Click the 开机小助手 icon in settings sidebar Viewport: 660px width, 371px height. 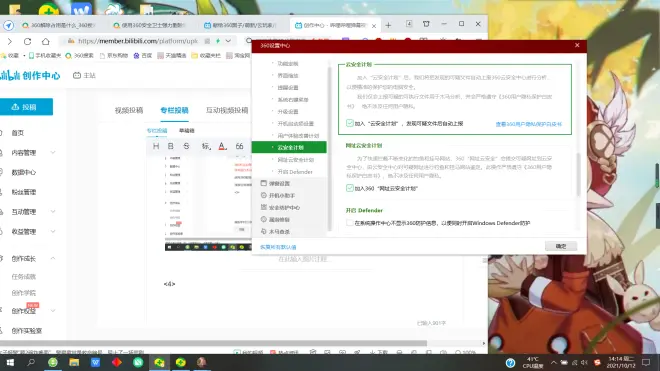263,195
